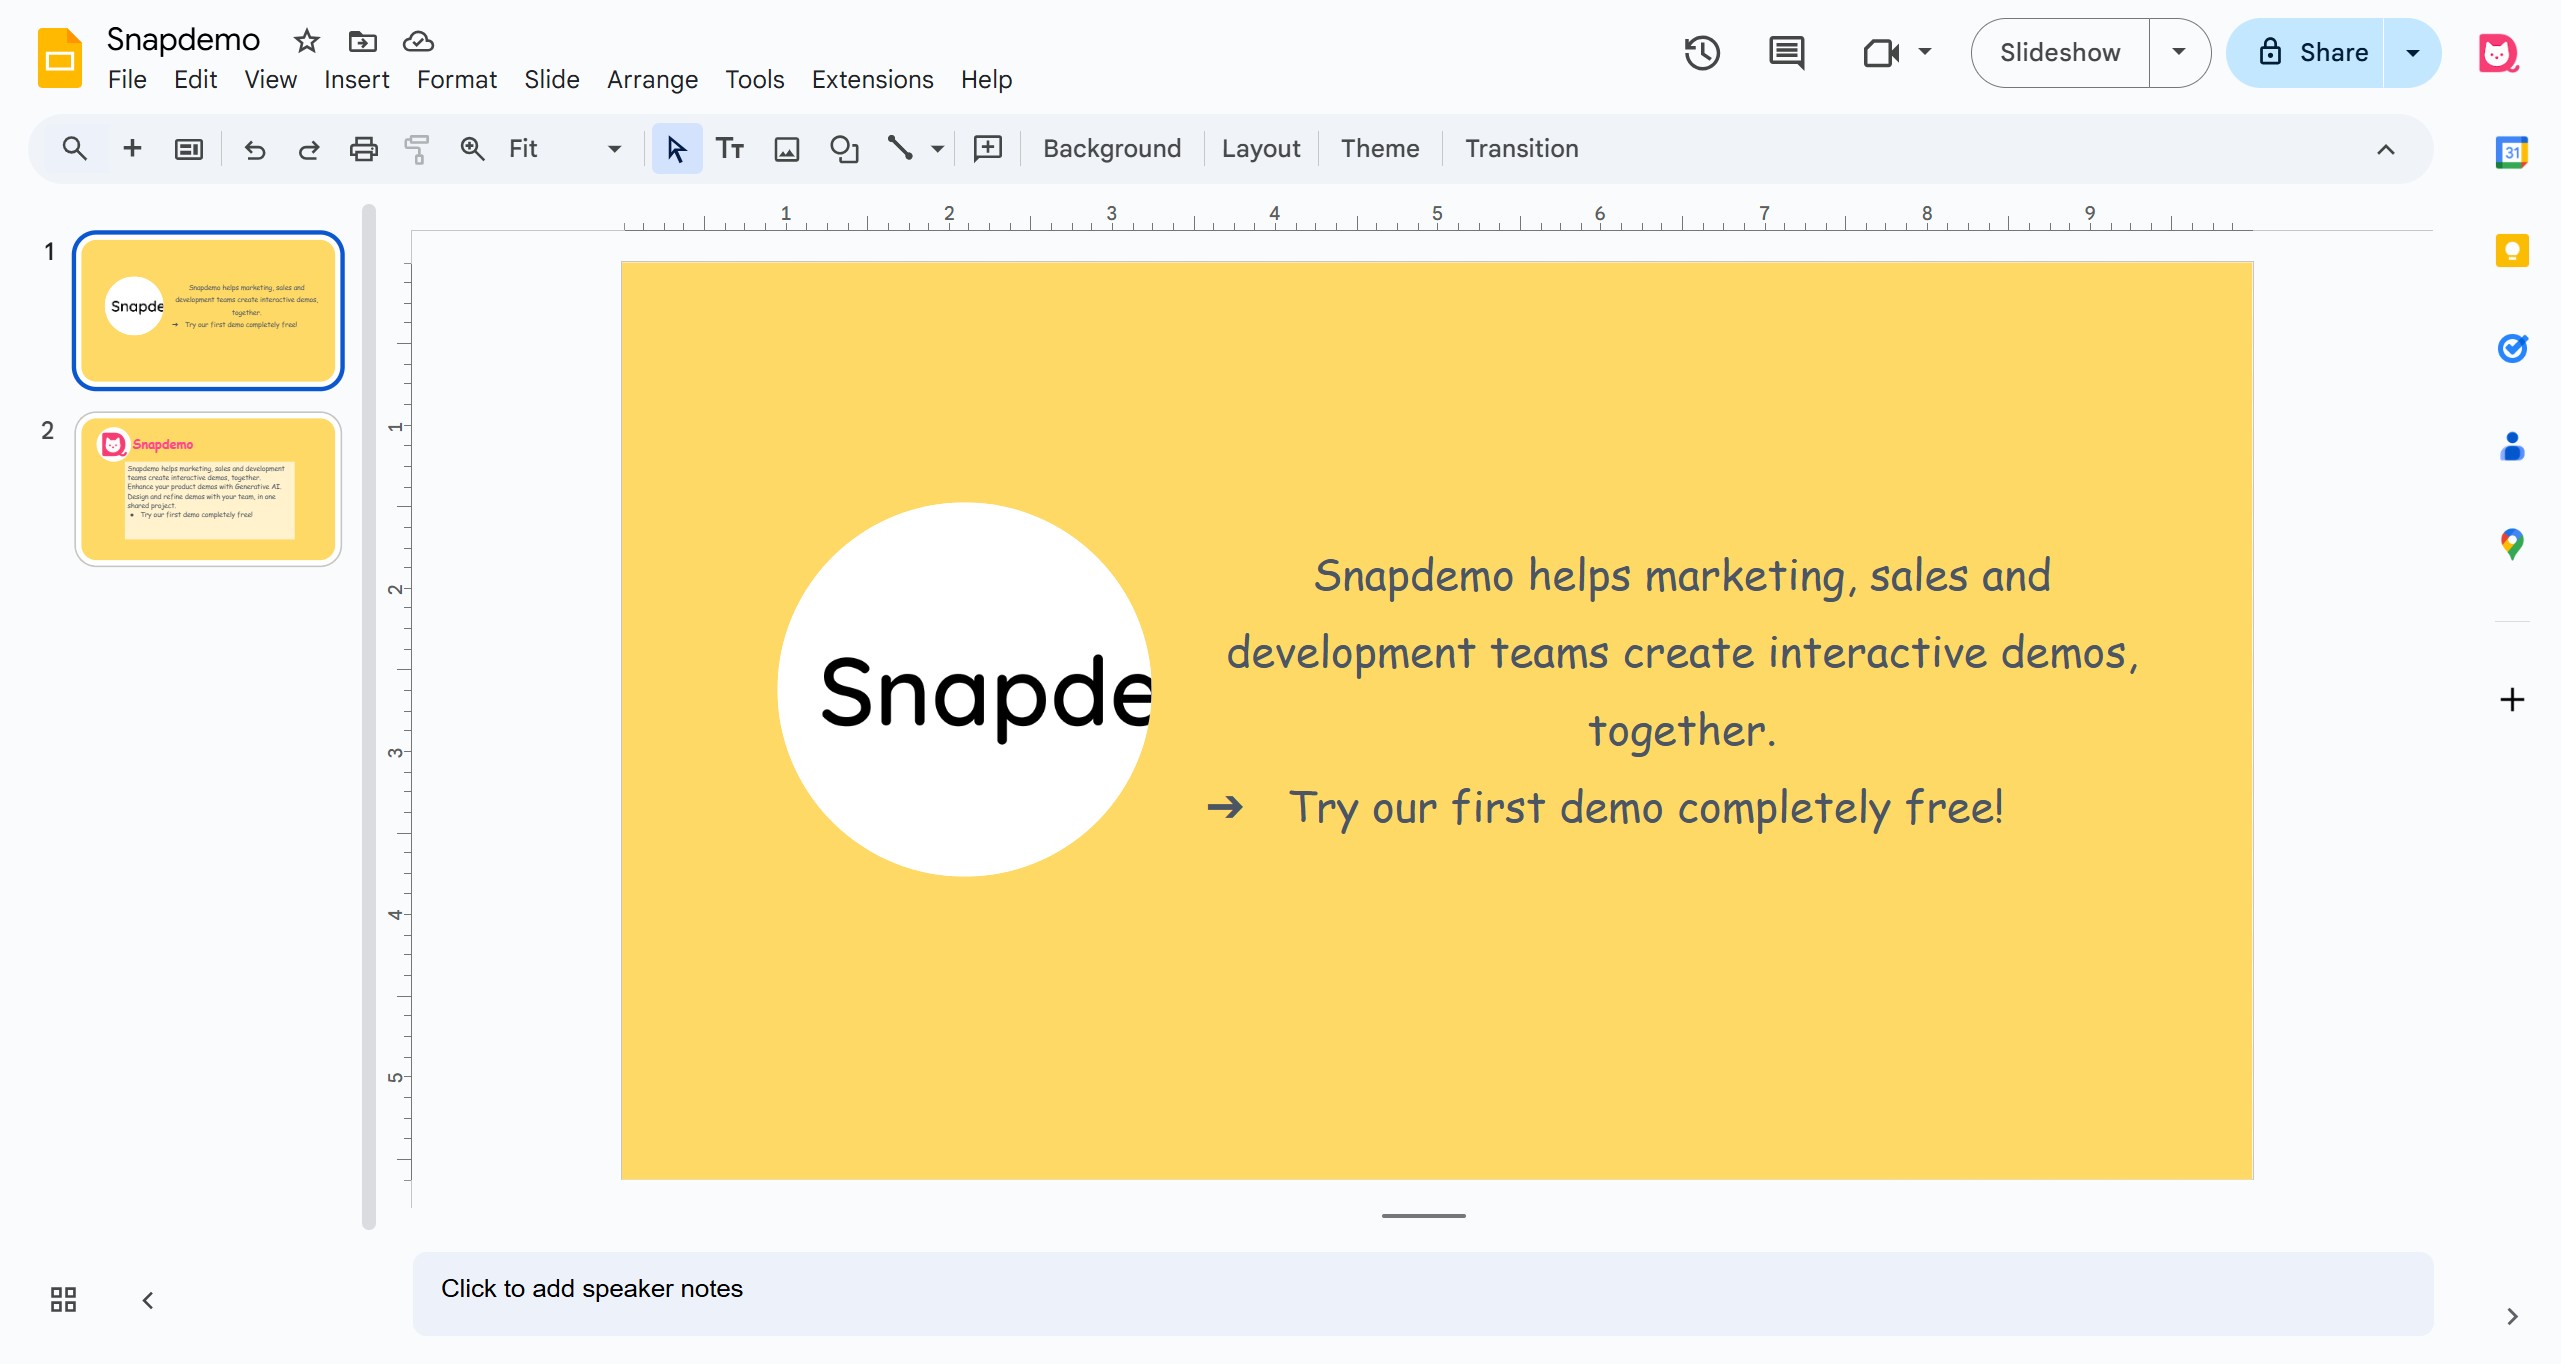Screen dimensions: 2561x1365
Task: Select the Shape tool icon
Action: click(844, 149)
